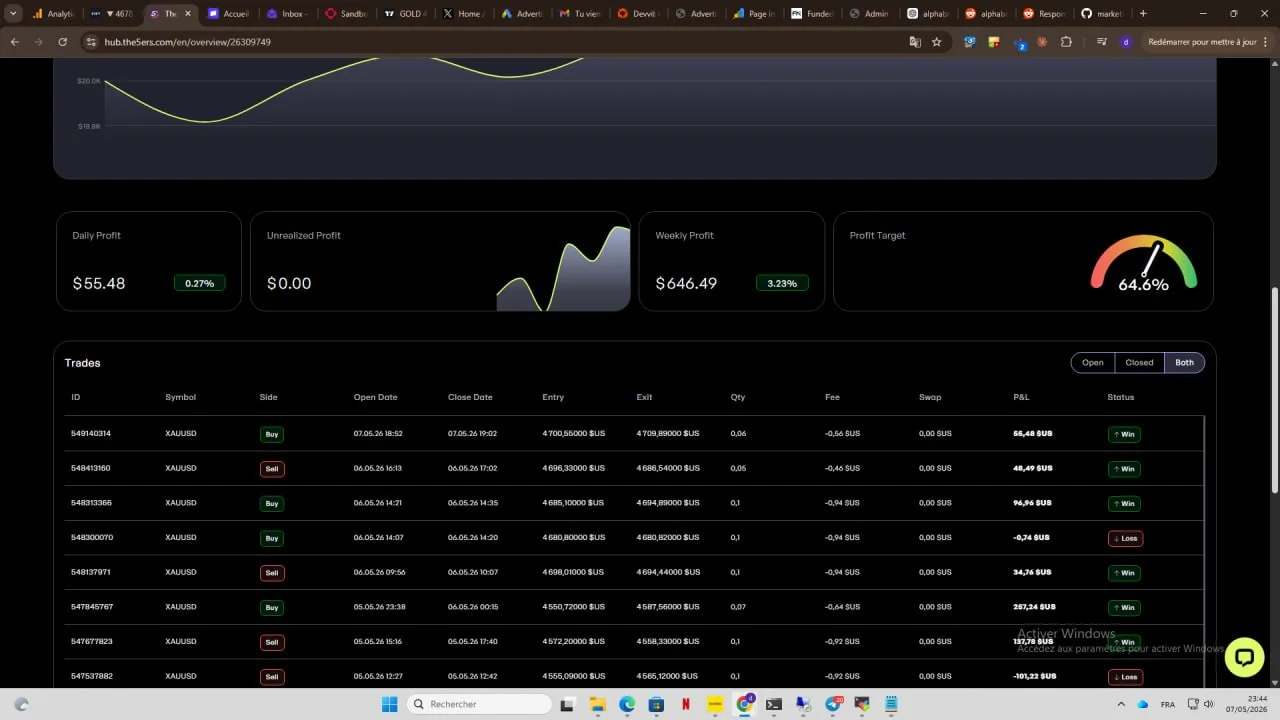
Task: Click the FRA language indicator
Action: [1167, 704]
